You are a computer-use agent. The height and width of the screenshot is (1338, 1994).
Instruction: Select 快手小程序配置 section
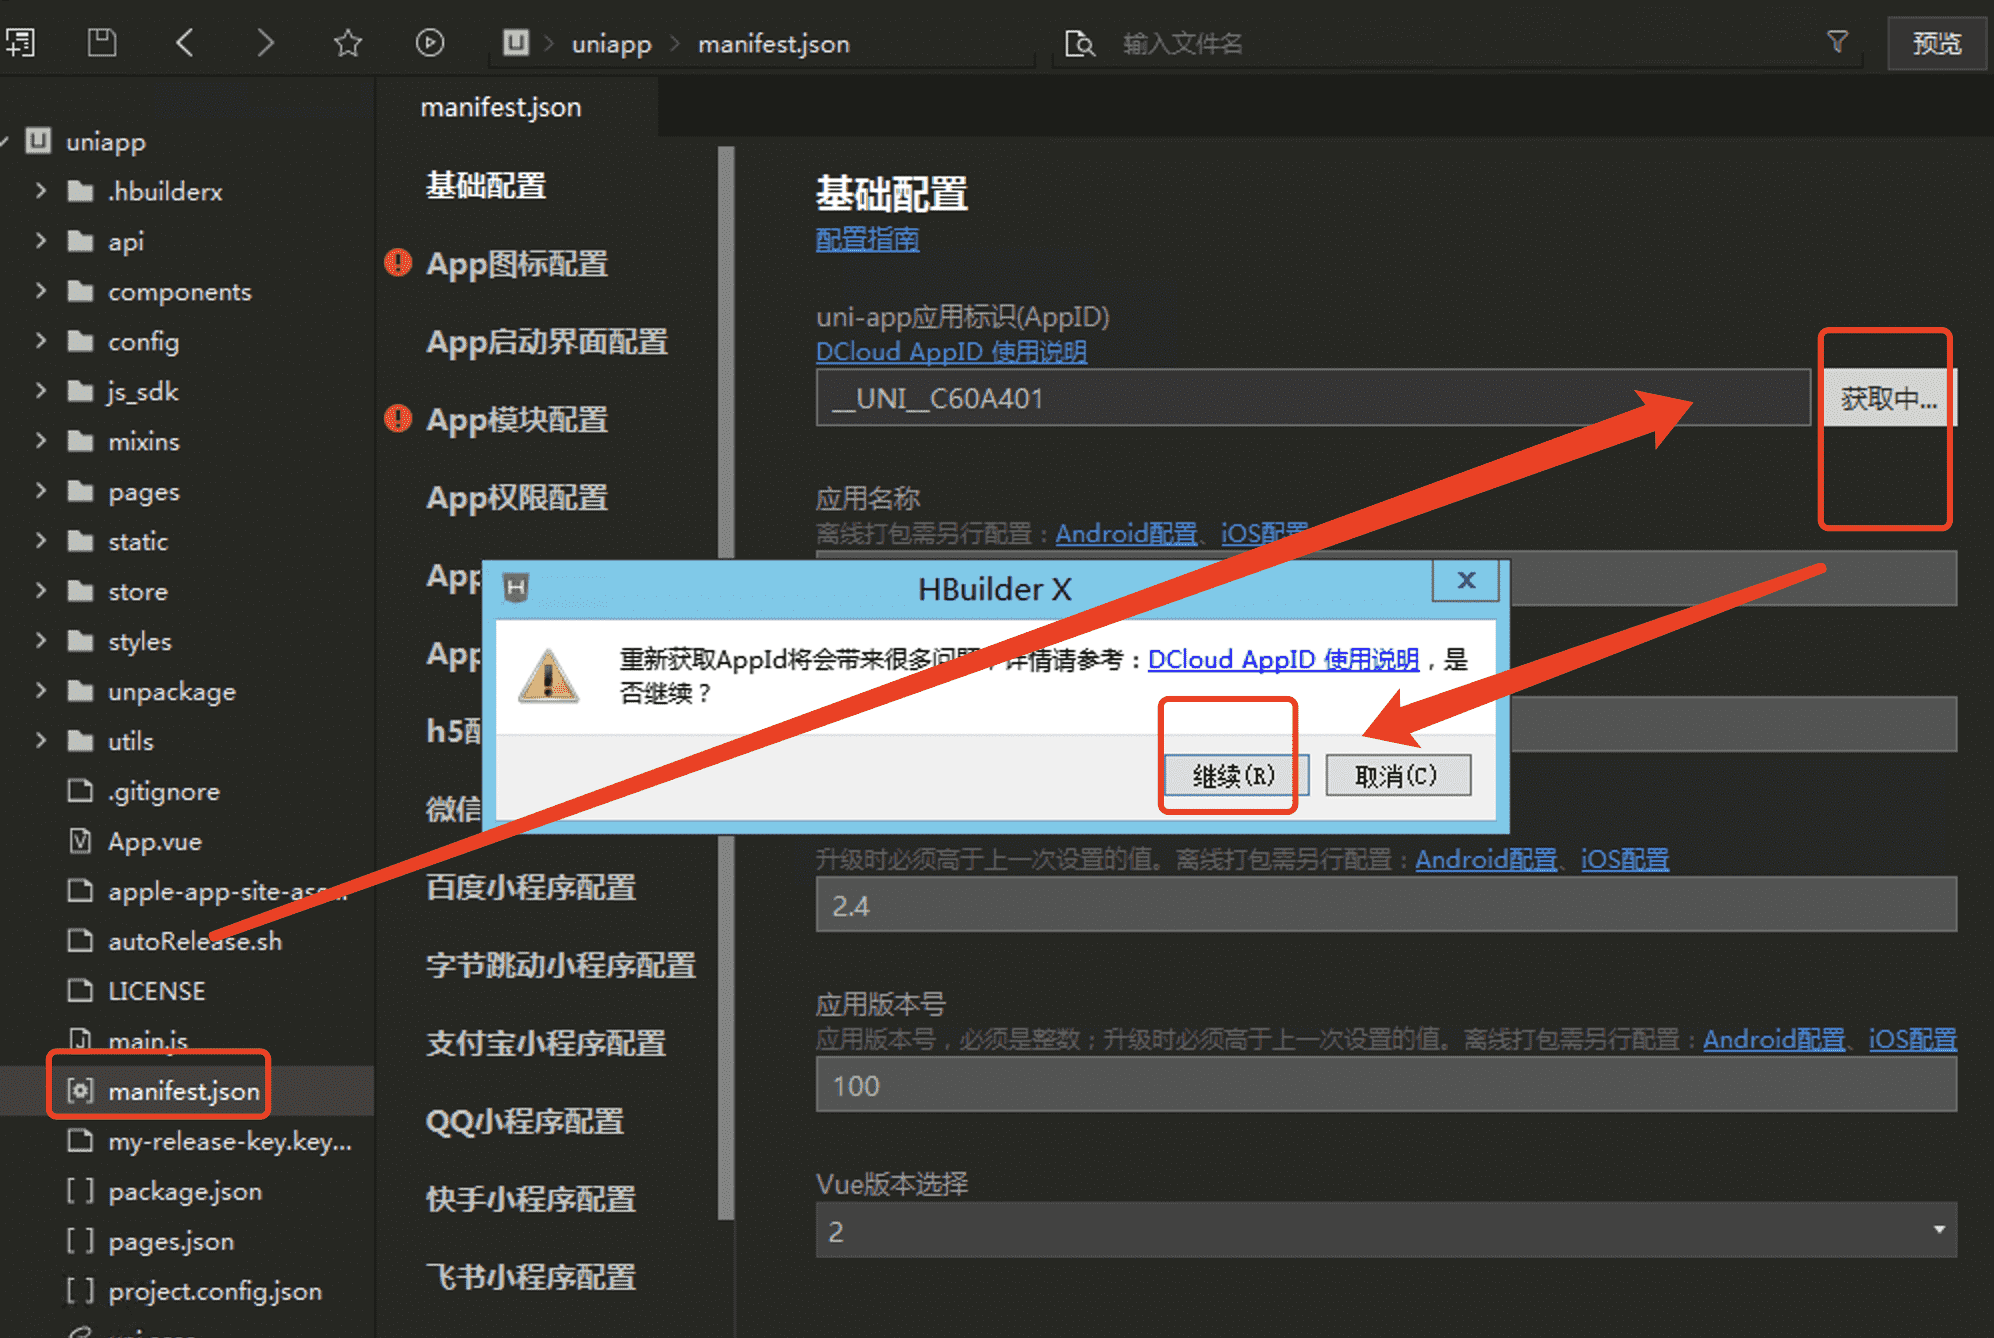[x=531, y=1199]
